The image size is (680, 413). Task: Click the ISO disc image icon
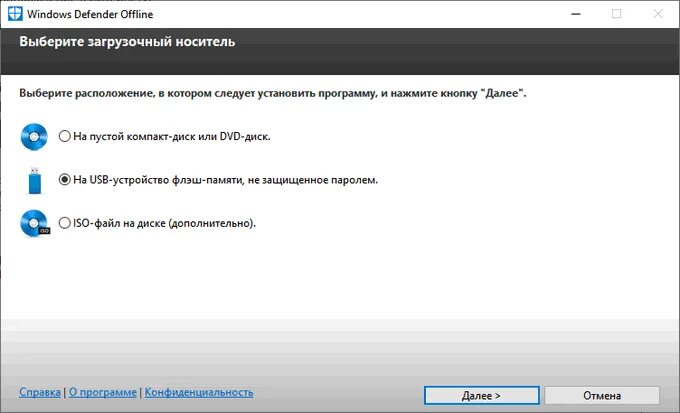(x=35, y=223)
